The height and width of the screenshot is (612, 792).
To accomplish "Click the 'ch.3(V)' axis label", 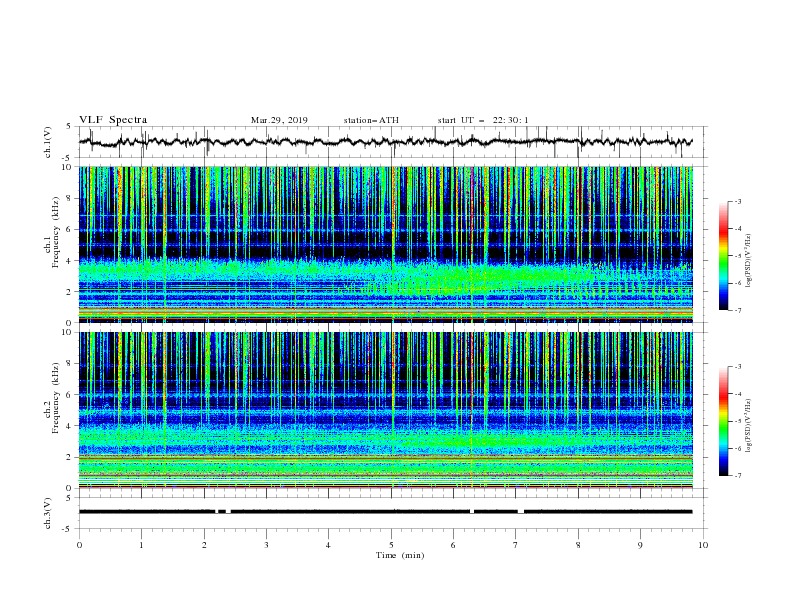I will coord(48,513).
